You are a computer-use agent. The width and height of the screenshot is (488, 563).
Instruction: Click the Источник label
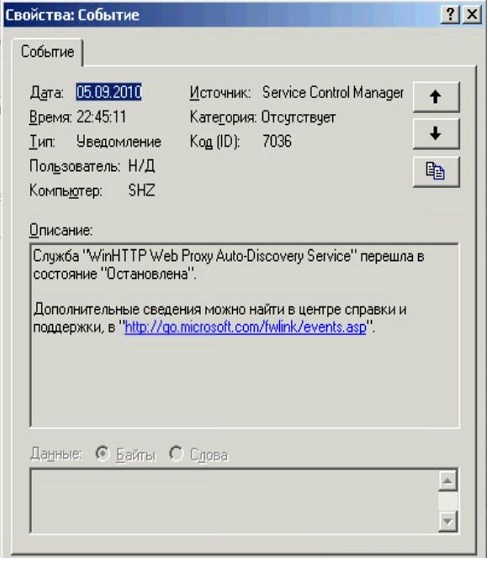coord(220,93)
